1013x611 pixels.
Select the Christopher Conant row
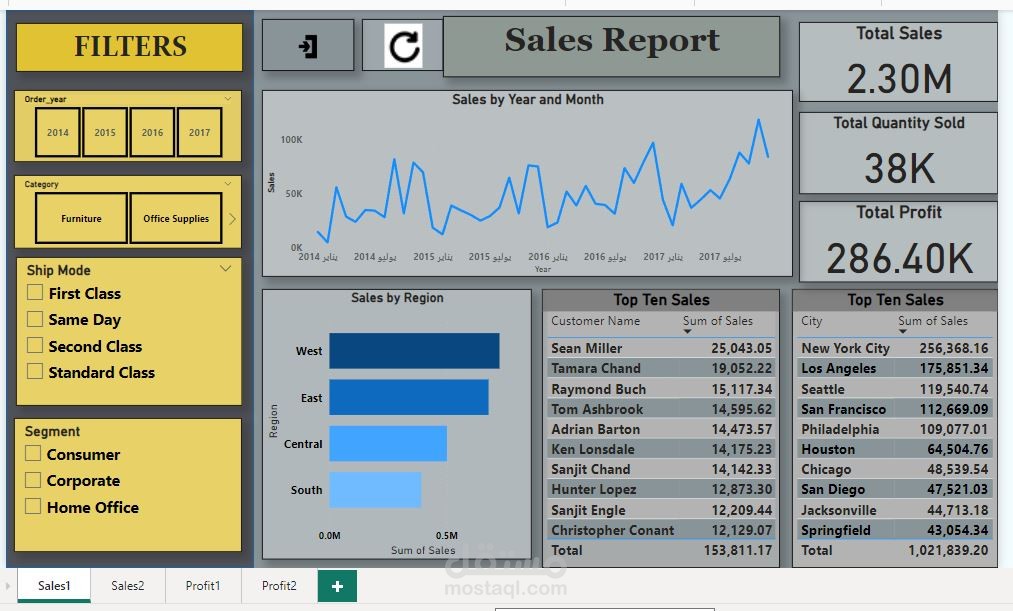pos(661,530)
